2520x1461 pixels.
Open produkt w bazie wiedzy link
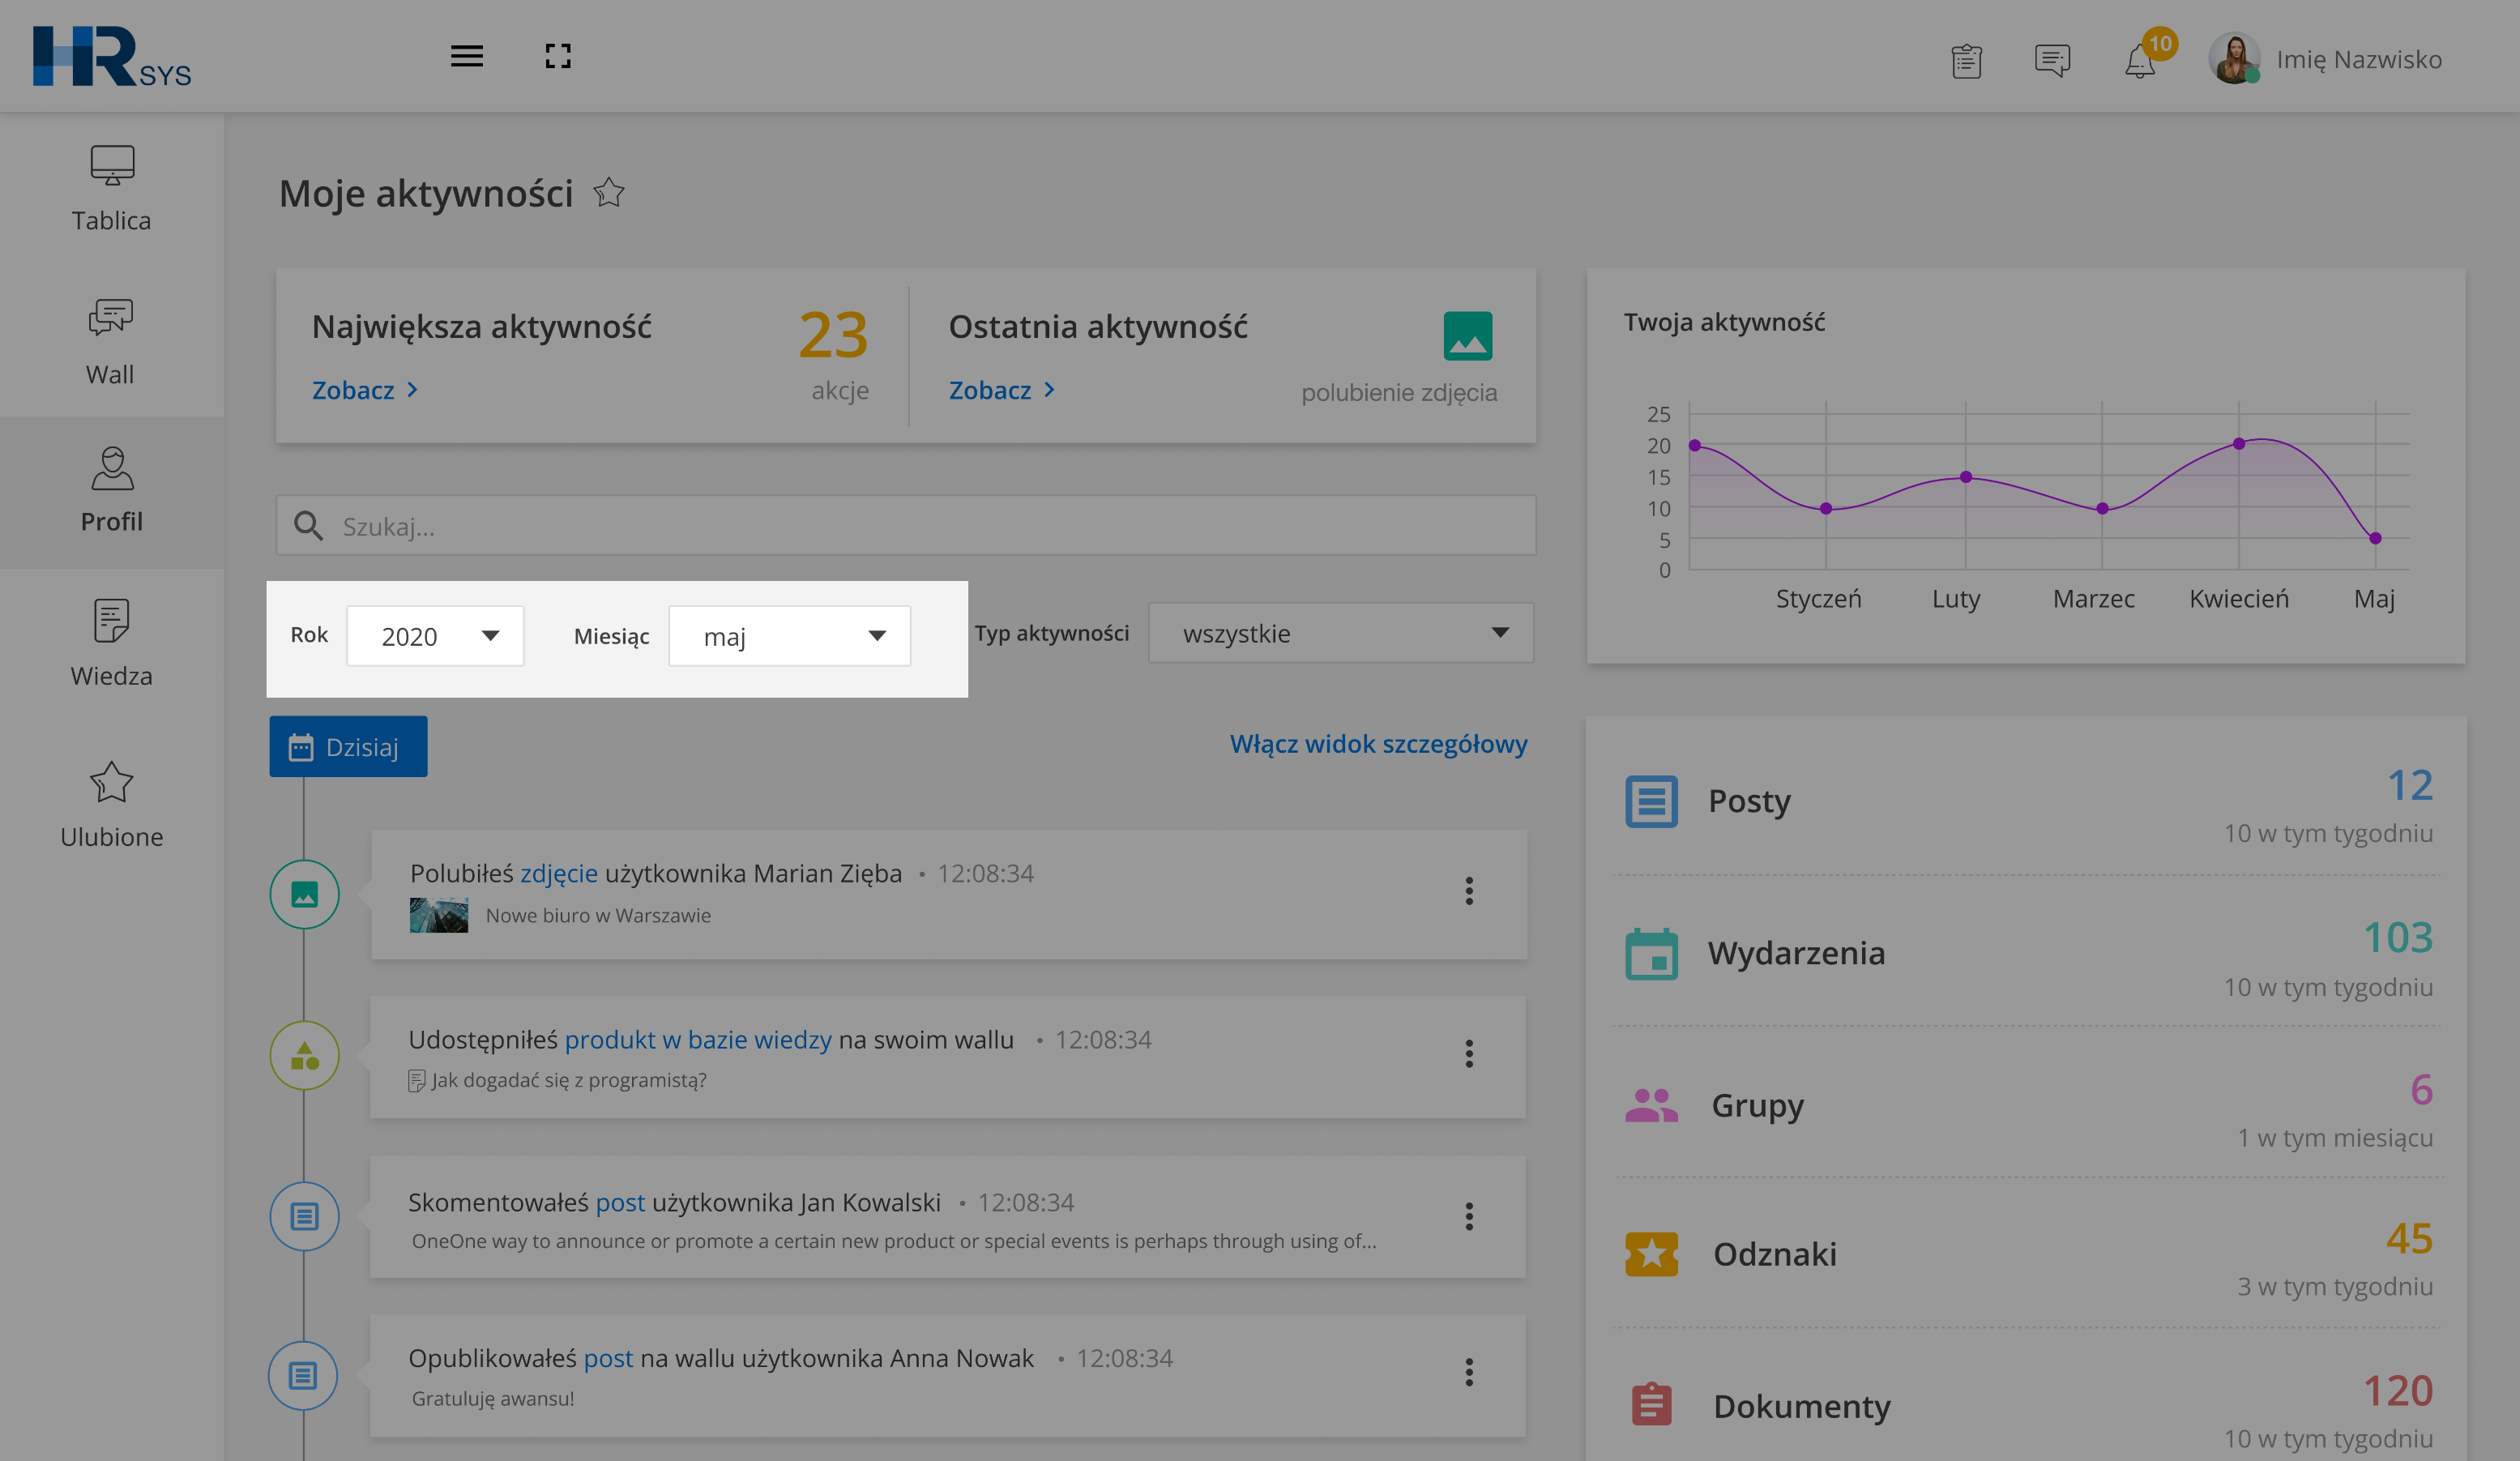tap(697, 1039)
